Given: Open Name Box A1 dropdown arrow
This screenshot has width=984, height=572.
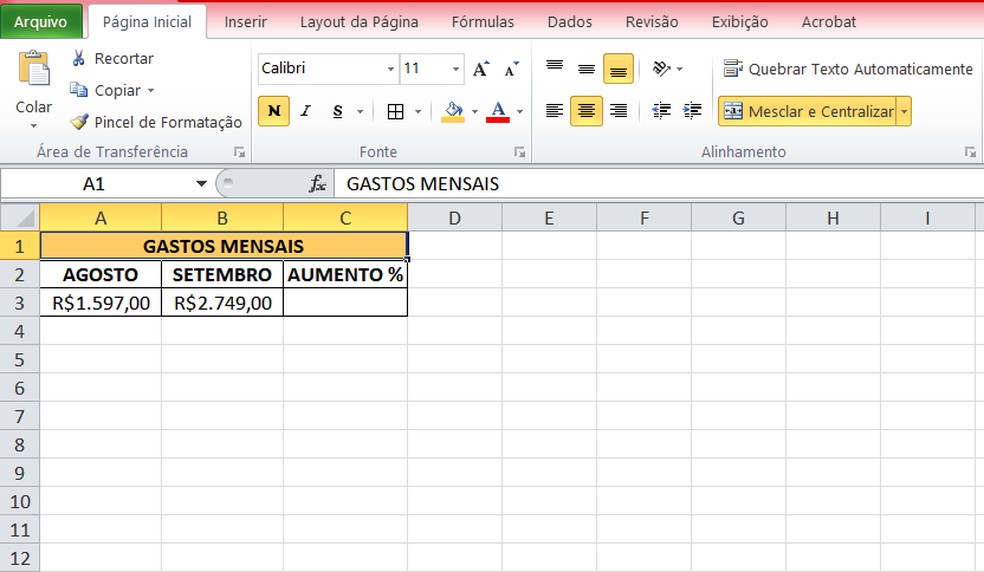Looking at the screenshot, I should pyautogui.click(x=201, y=184).
